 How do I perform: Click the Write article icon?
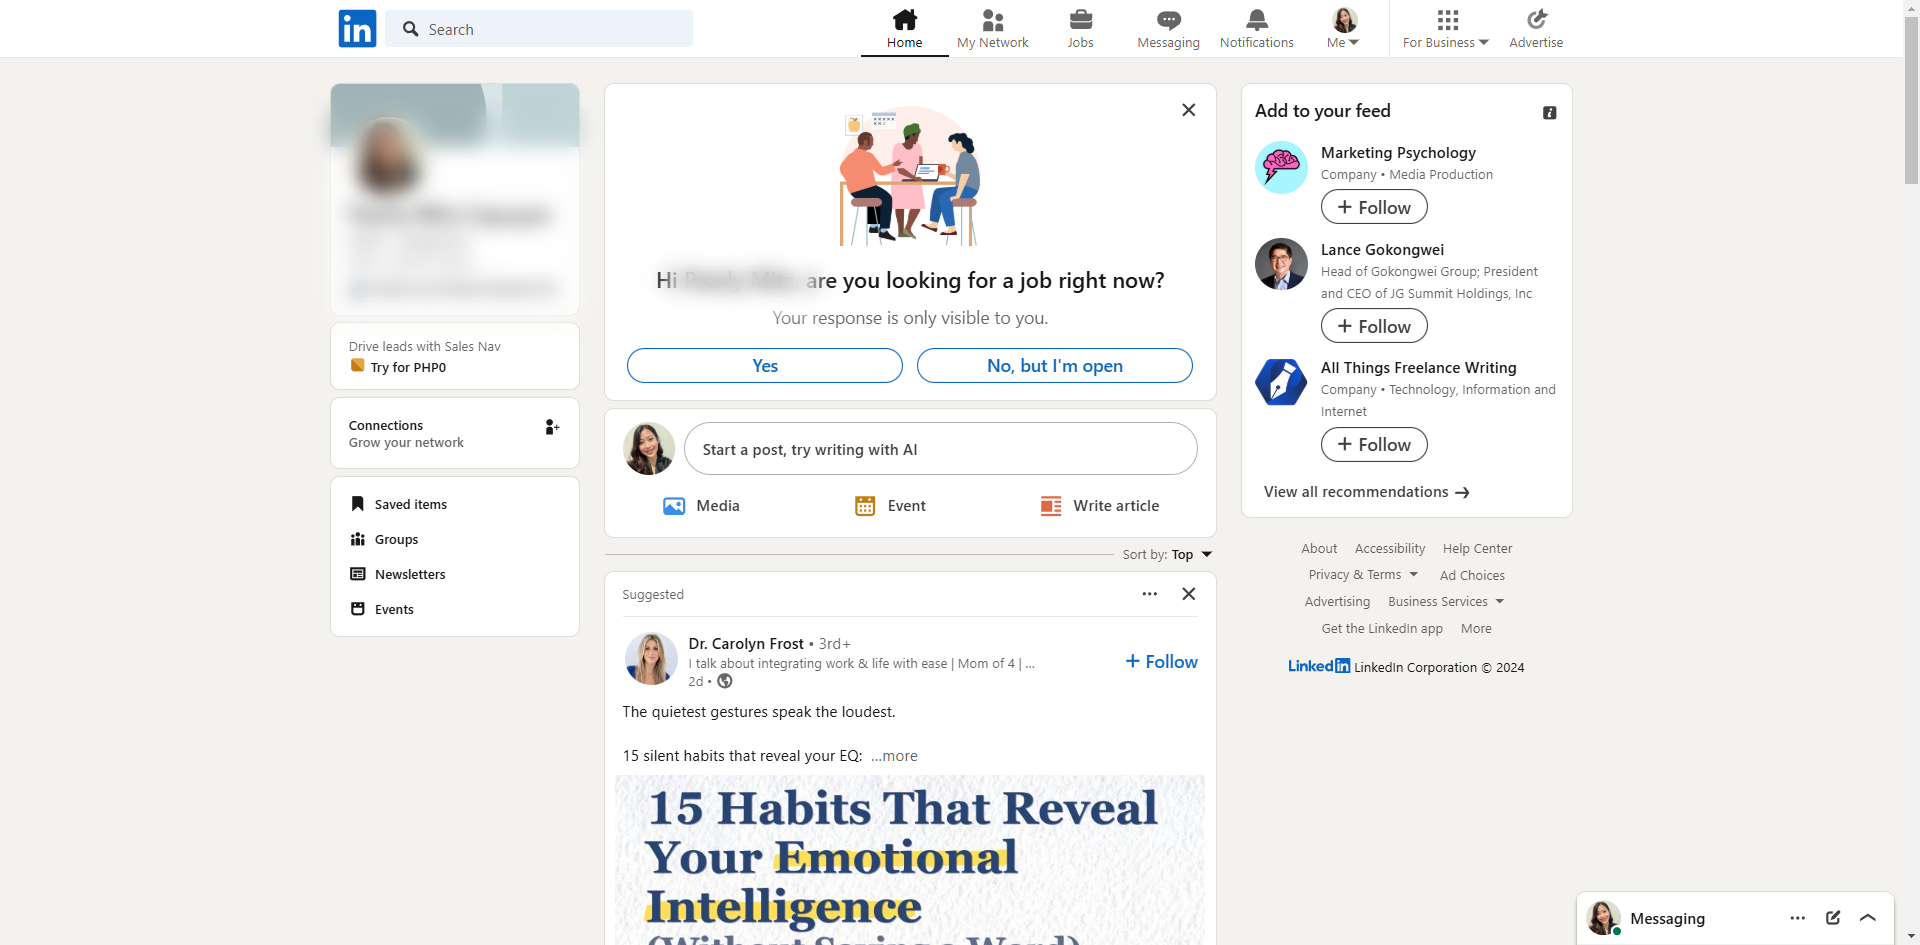pos(1051,506)
